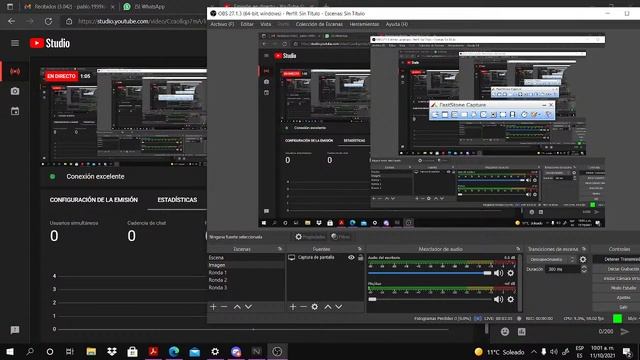This screenshot has height=360, width=640.
Task: Open Filtros button above source panels
Action: pos(340,237)
